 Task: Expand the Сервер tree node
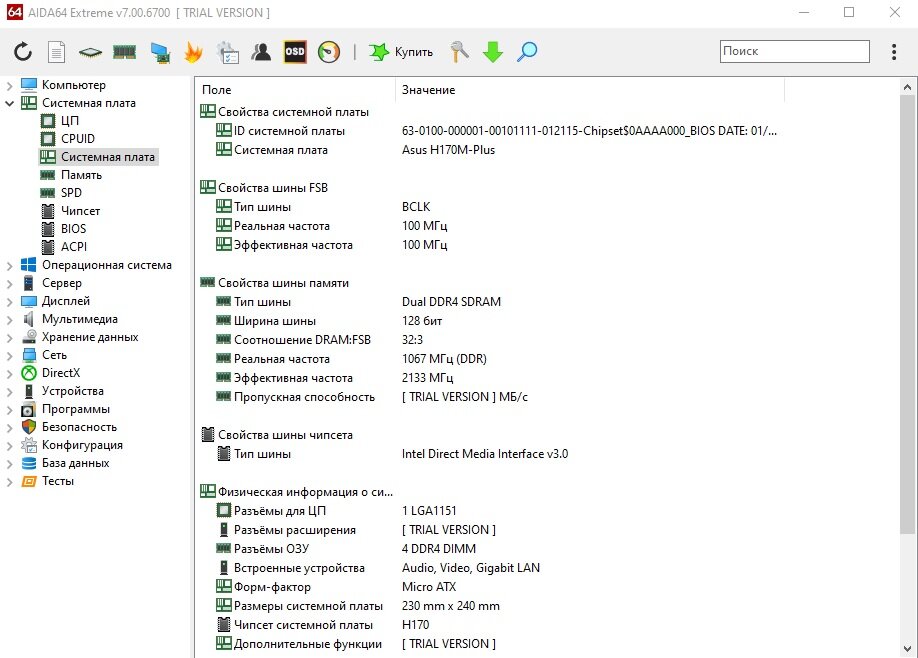pos(9,284)
